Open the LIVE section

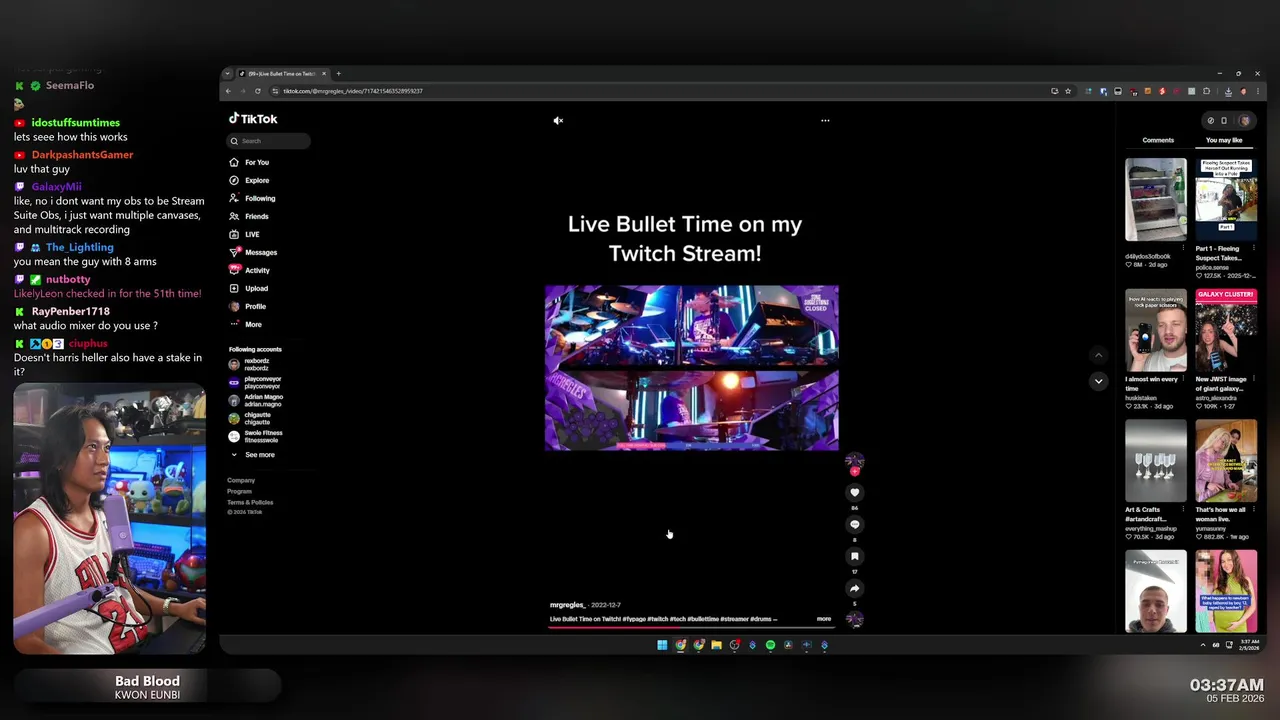[x=245, y=234]
